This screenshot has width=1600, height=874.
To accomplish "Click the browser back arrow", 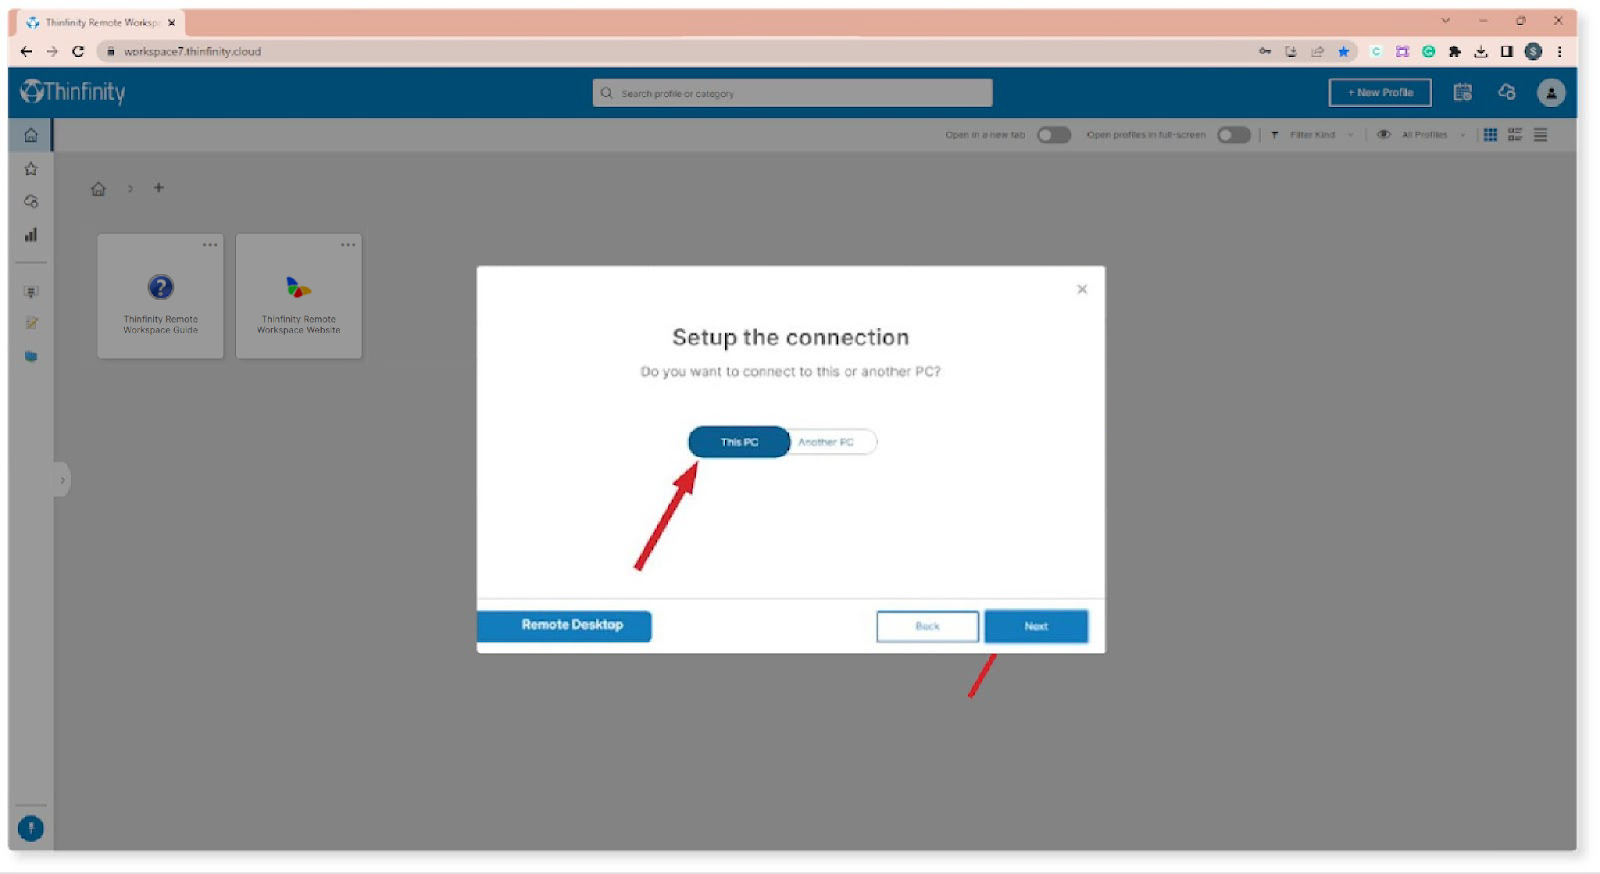I will (26, 51).
